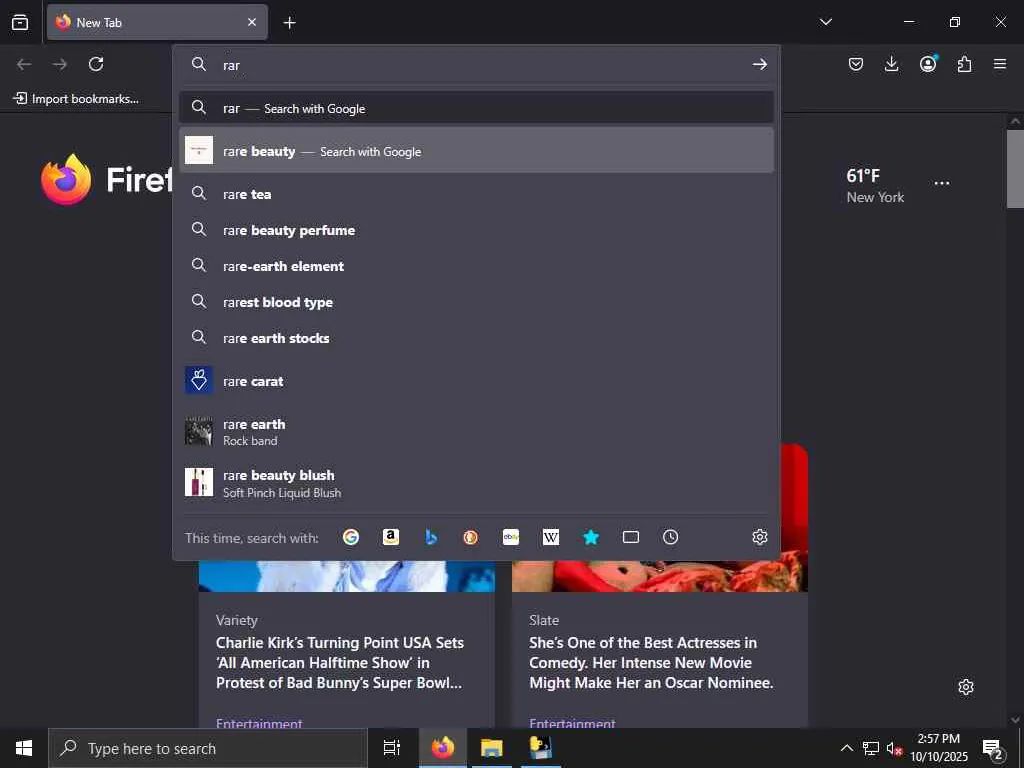
Task: Choose the 'rare-earth element' suggestion
Action: click(477, 266)
